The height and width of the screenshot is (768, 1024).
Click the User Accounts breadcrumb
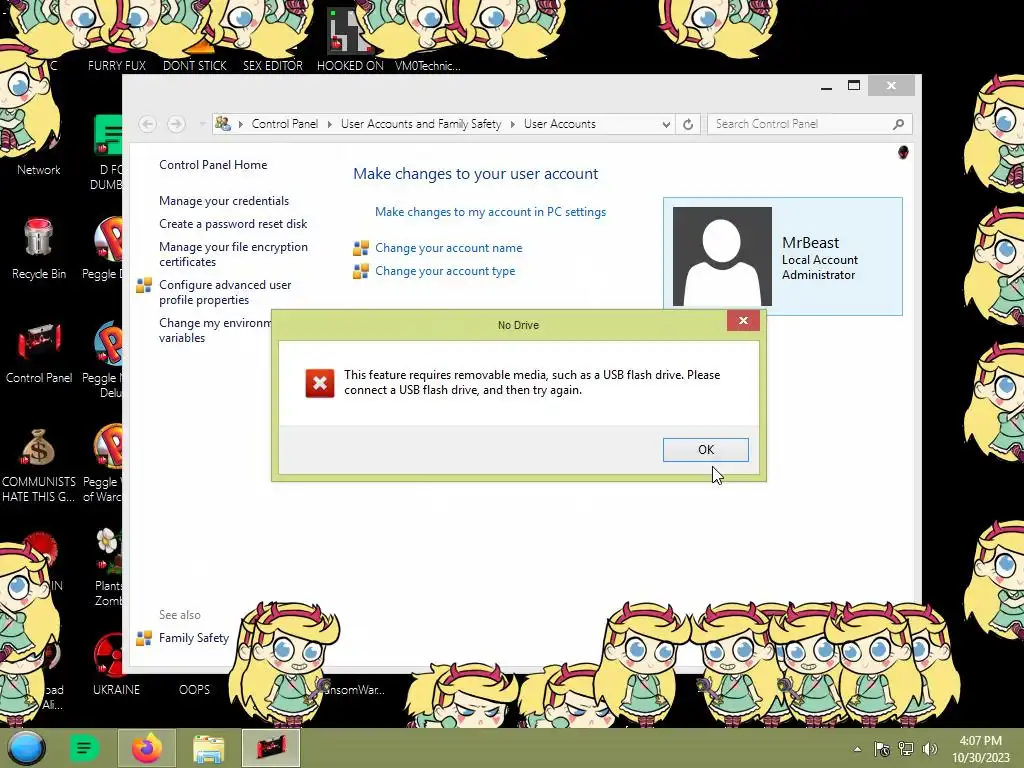click(x=560, y=124)
